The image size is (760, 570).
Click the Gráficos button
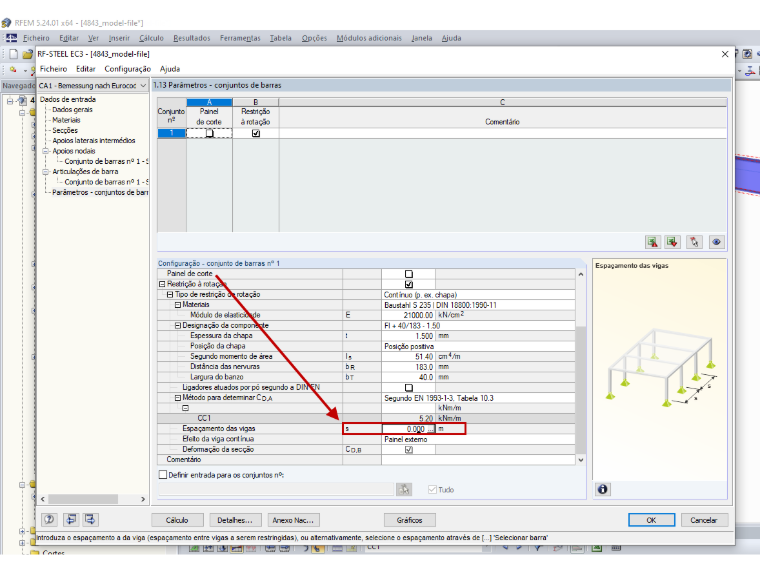[x=410, y=520]
